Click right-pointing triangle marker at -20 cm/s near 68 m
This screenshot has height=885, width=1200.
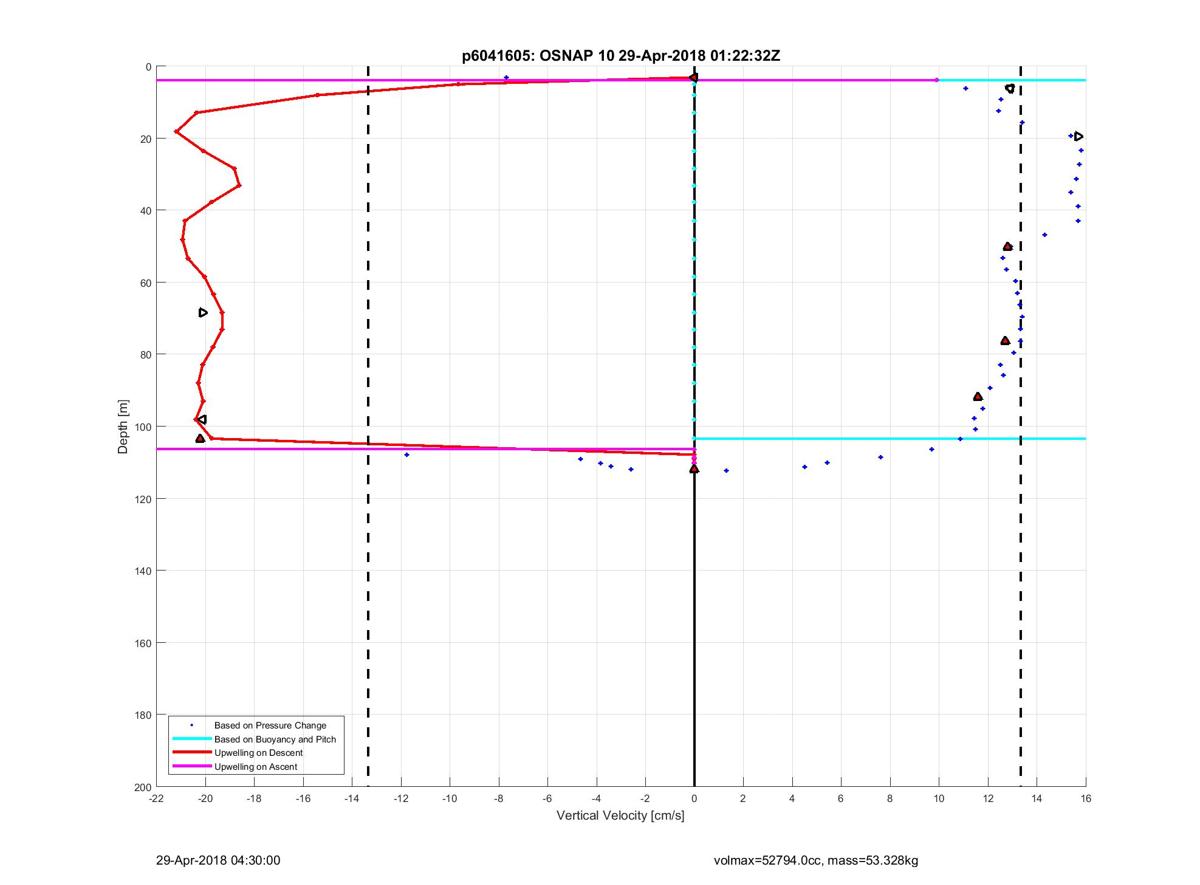[x=203, y=312]
